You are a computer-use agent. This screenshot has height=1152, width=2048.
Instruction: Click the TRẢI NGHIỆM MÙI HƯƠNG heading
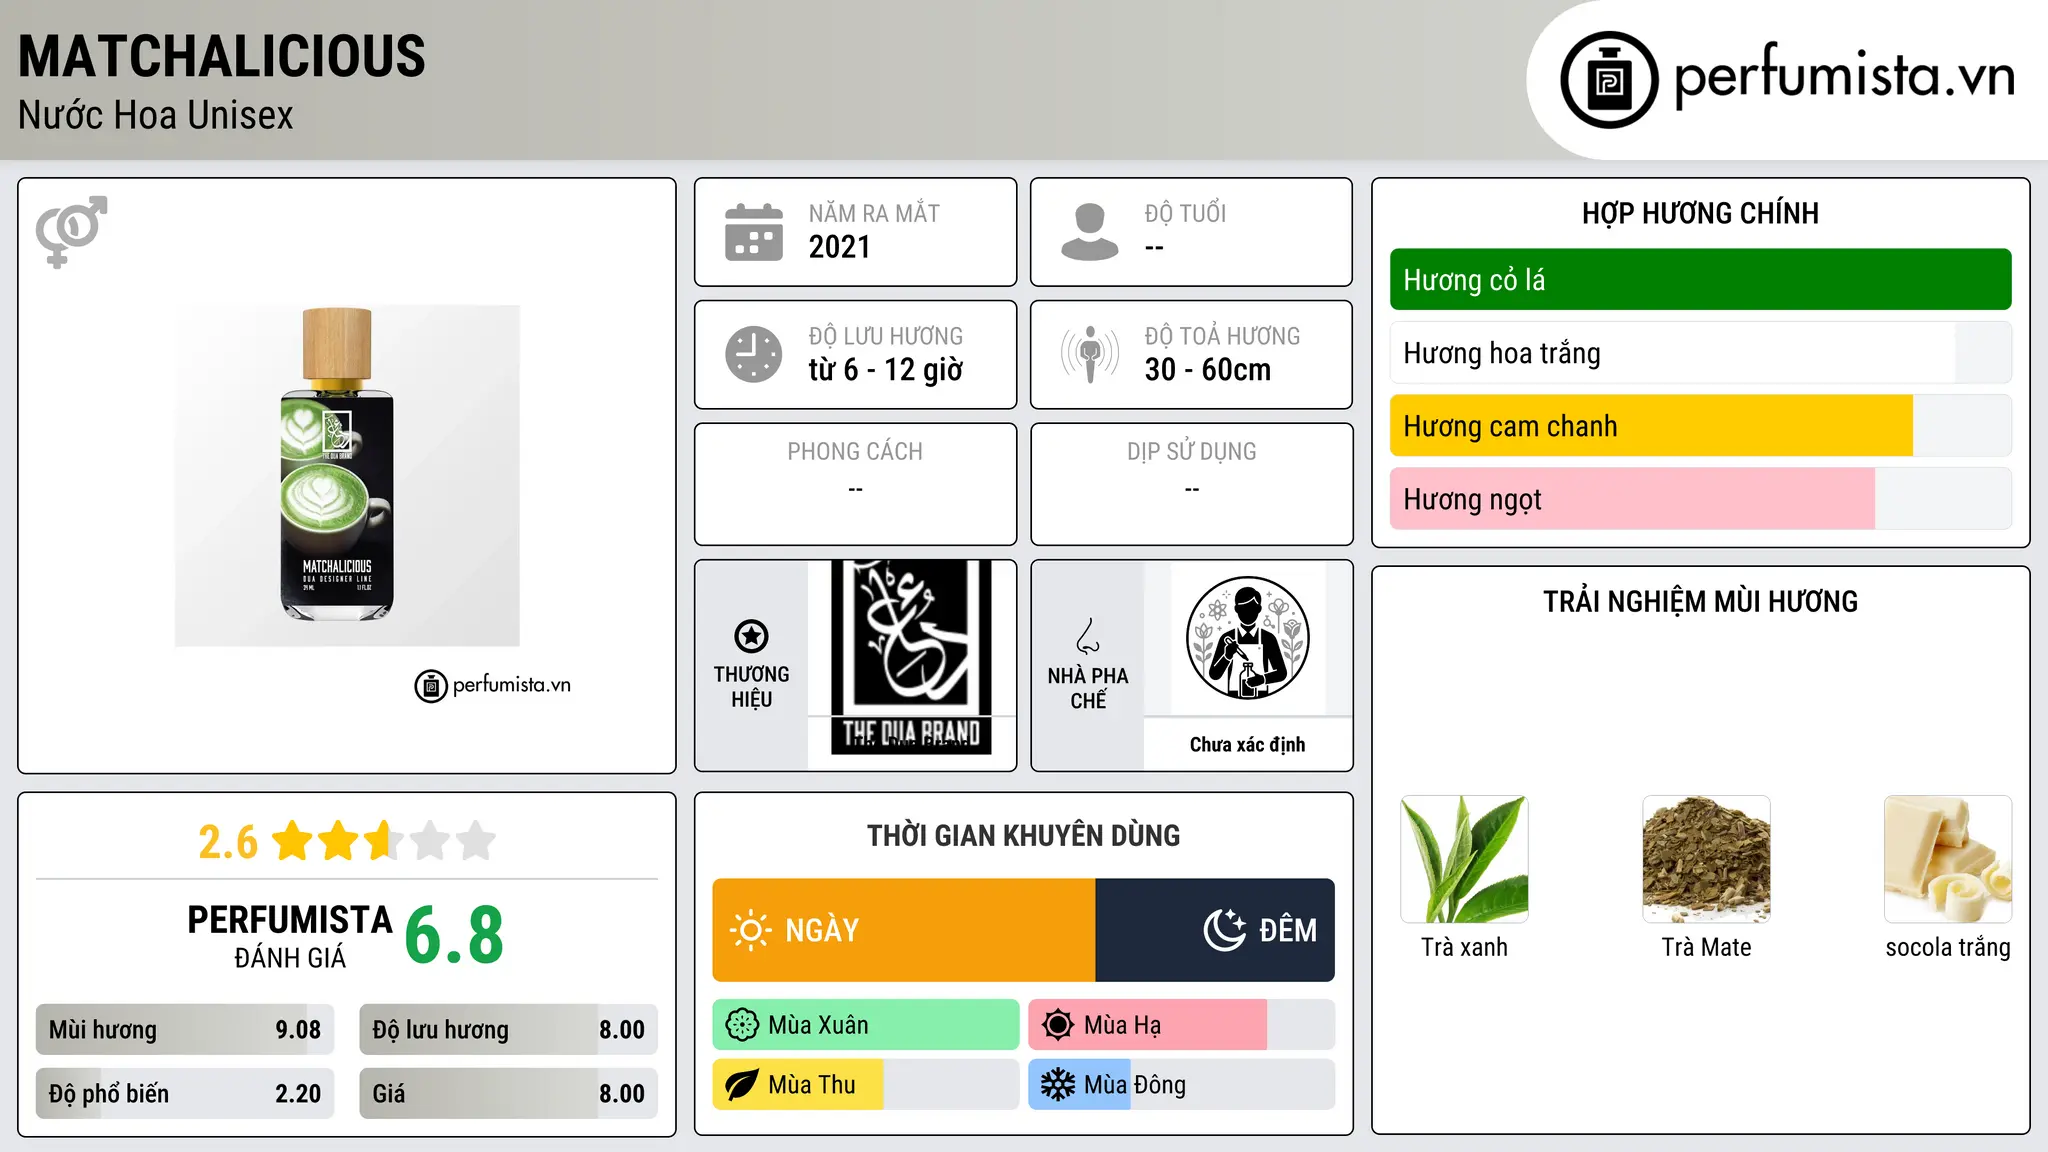[1700, 601]
